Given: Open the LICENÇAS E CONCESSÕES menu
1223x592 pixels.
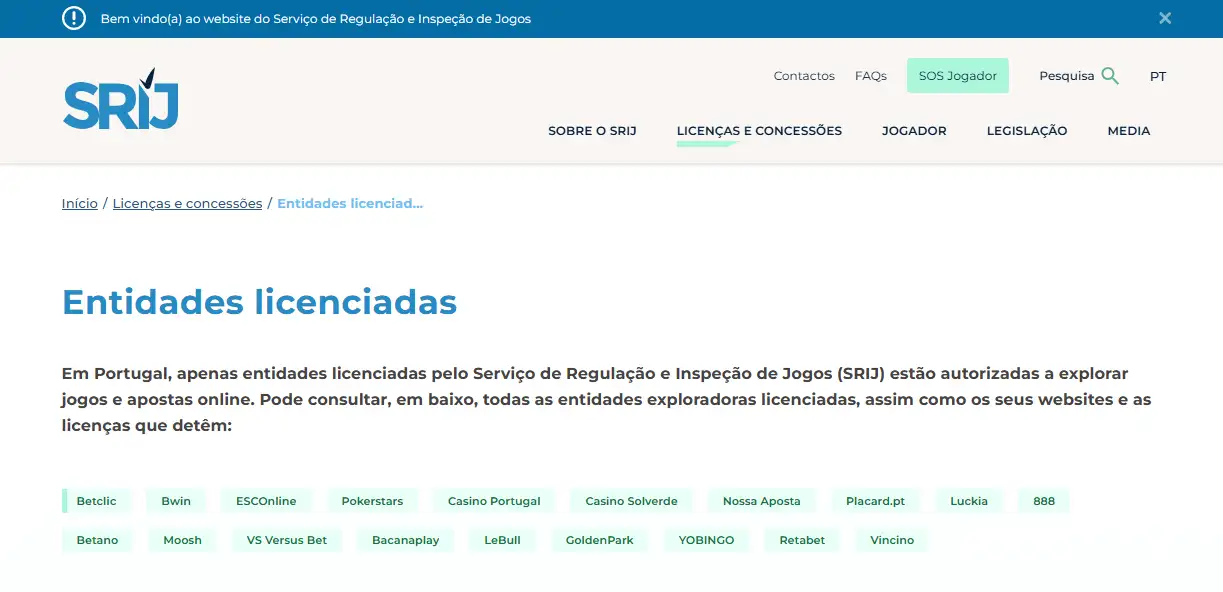Looking at the screenshot, I should point(759,131).
